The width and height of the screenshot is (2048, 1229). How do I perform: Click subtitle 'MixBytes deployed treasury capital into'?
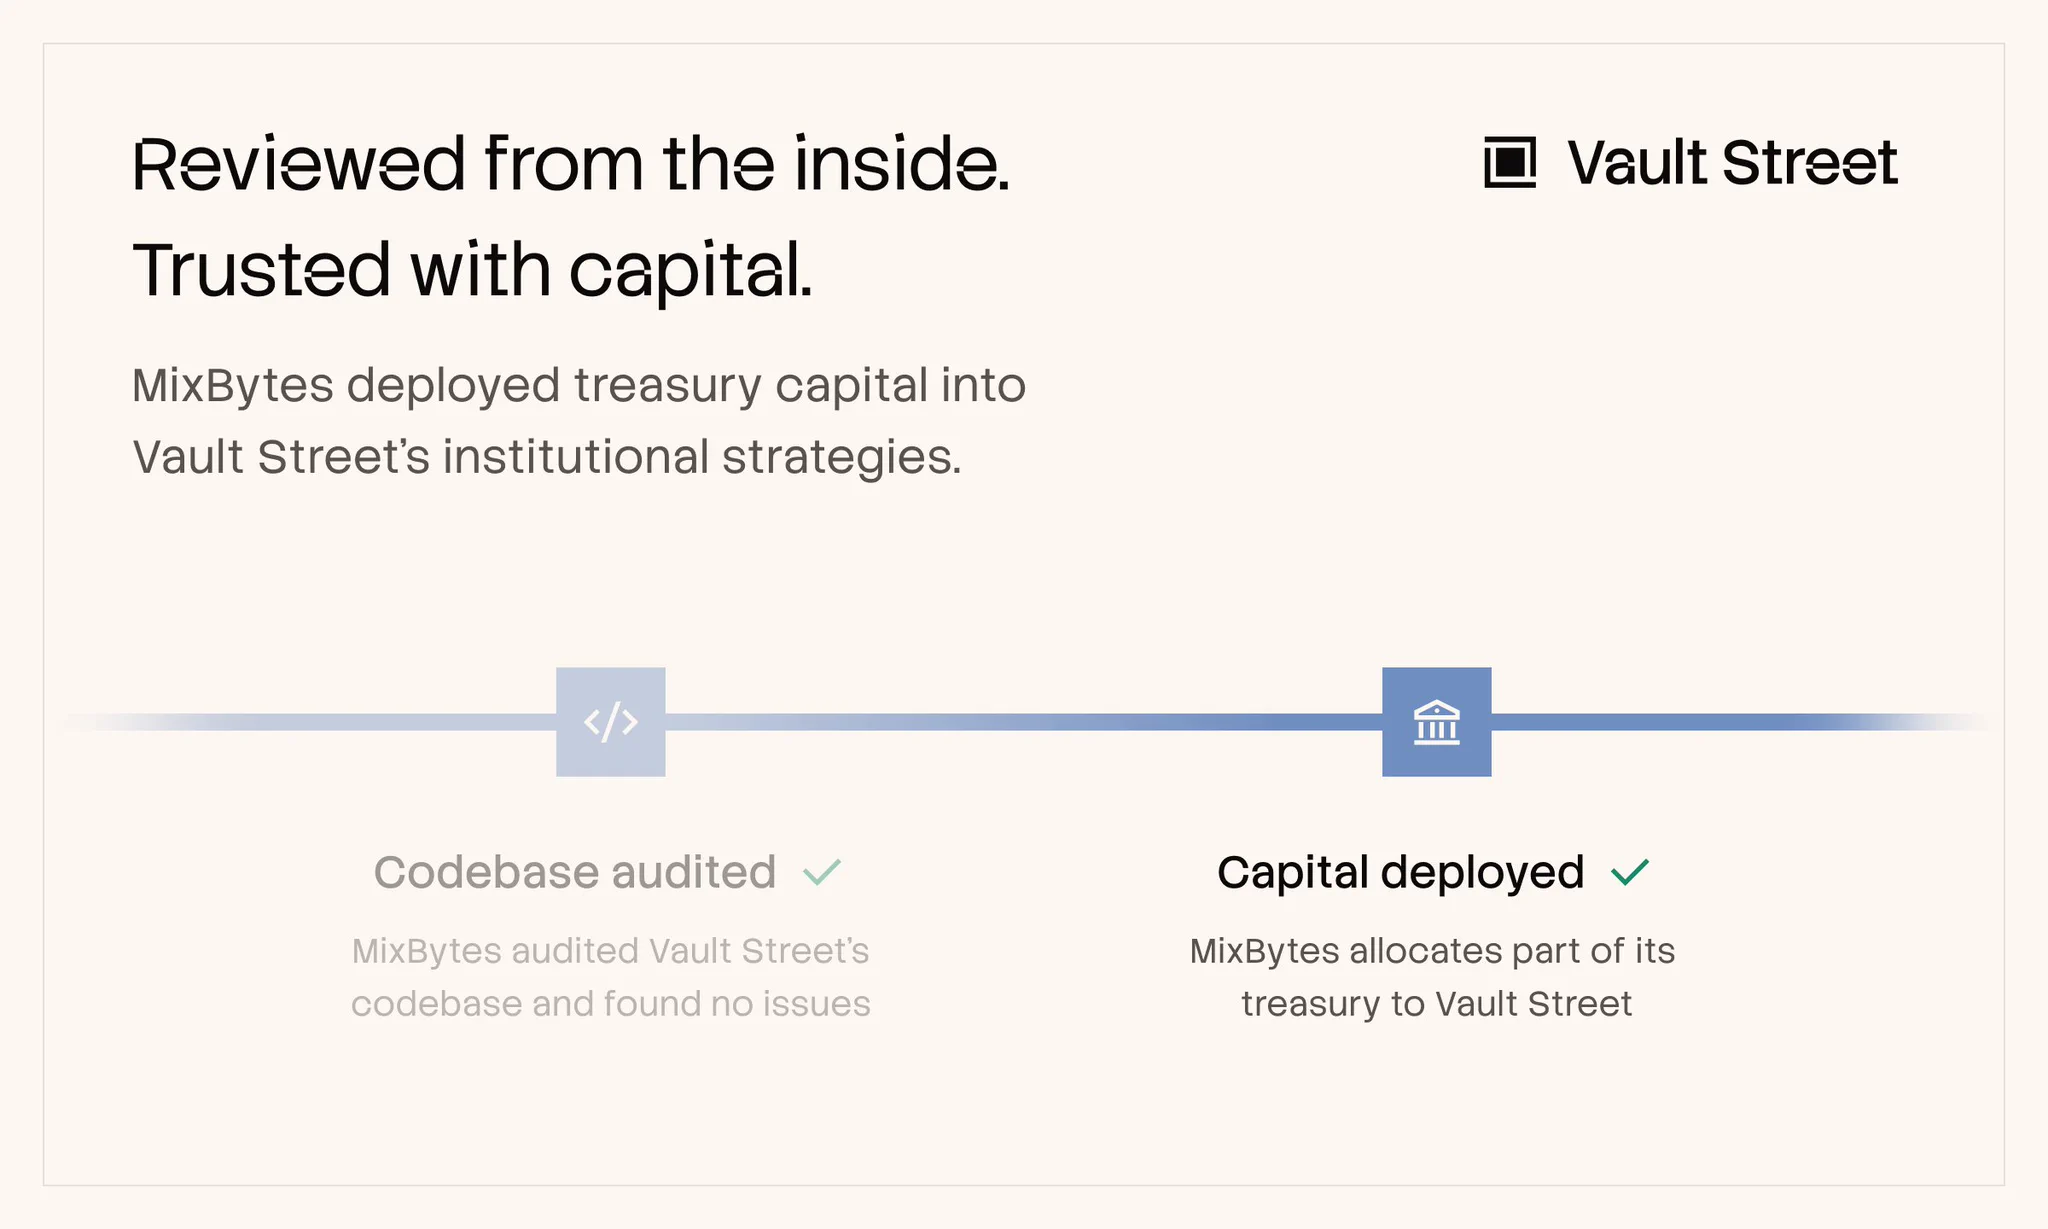click(x=579, y=386)
